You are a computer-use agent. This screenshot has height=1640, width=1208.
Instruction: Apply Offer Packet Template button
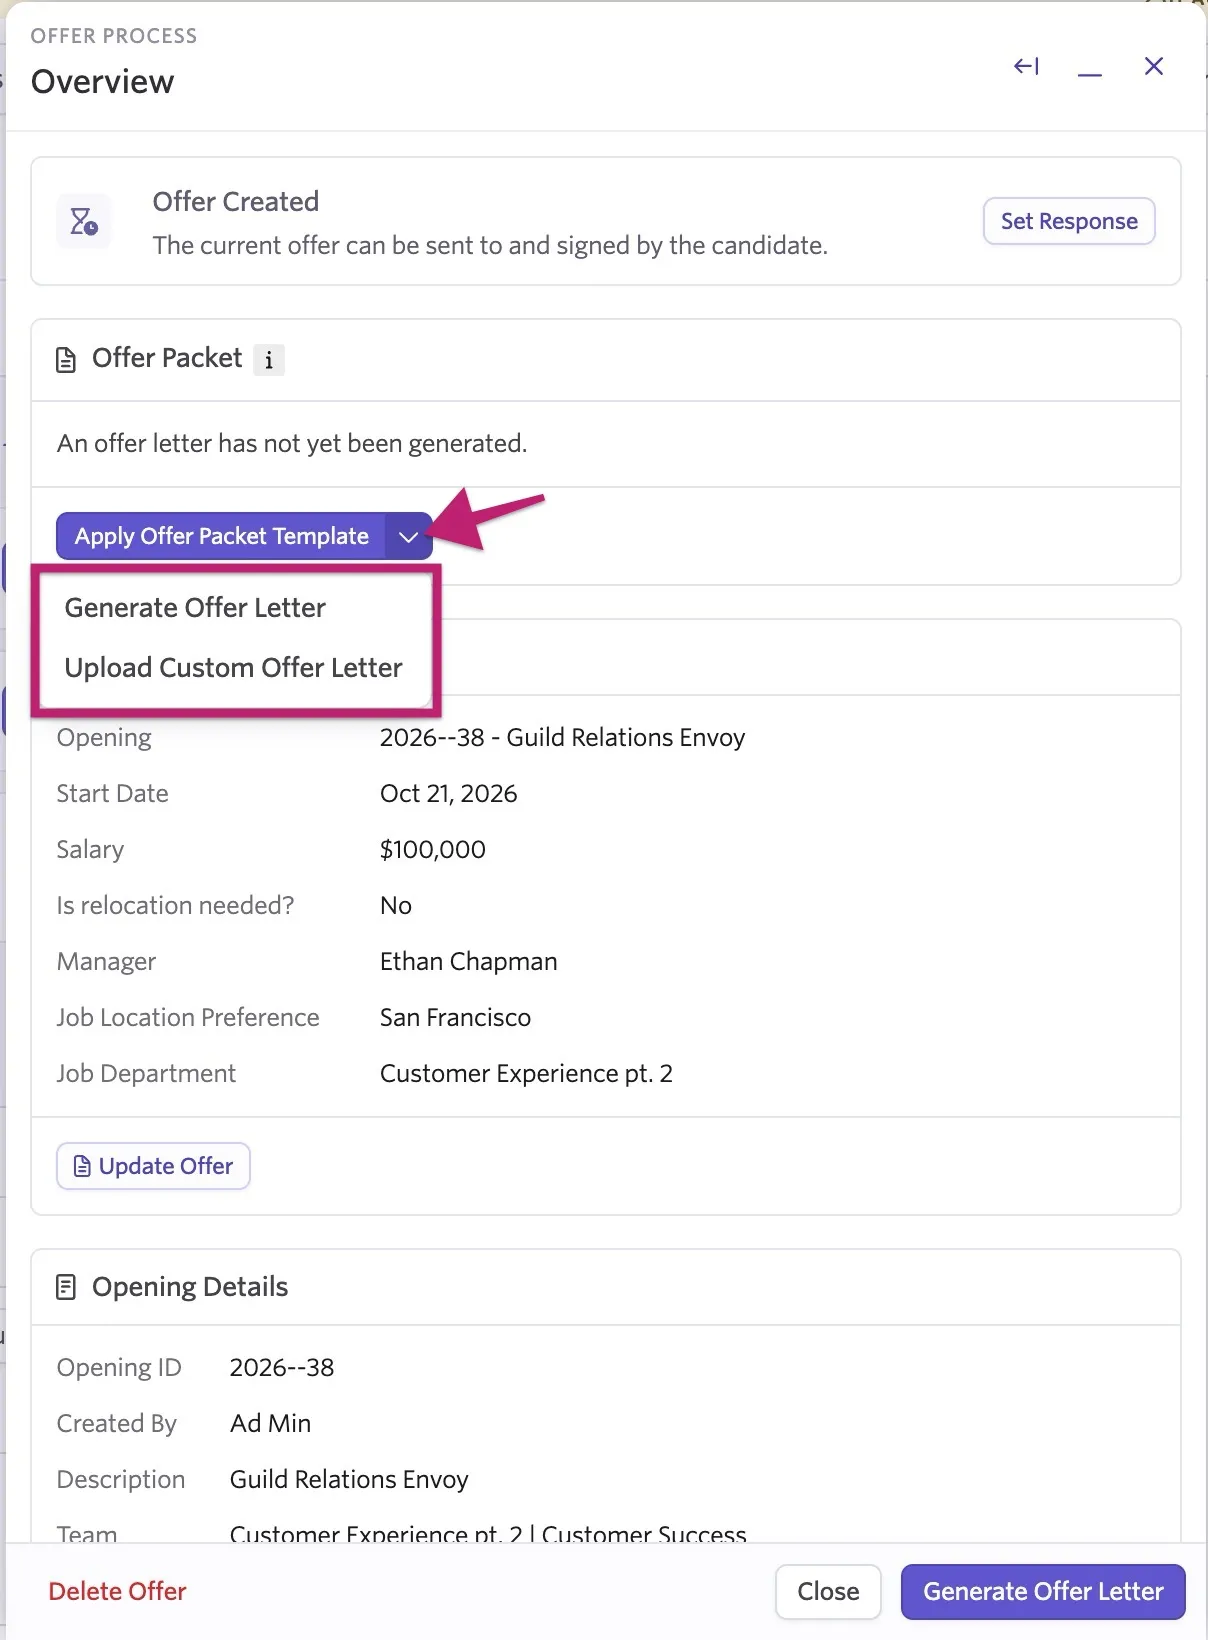click(221, 536)
